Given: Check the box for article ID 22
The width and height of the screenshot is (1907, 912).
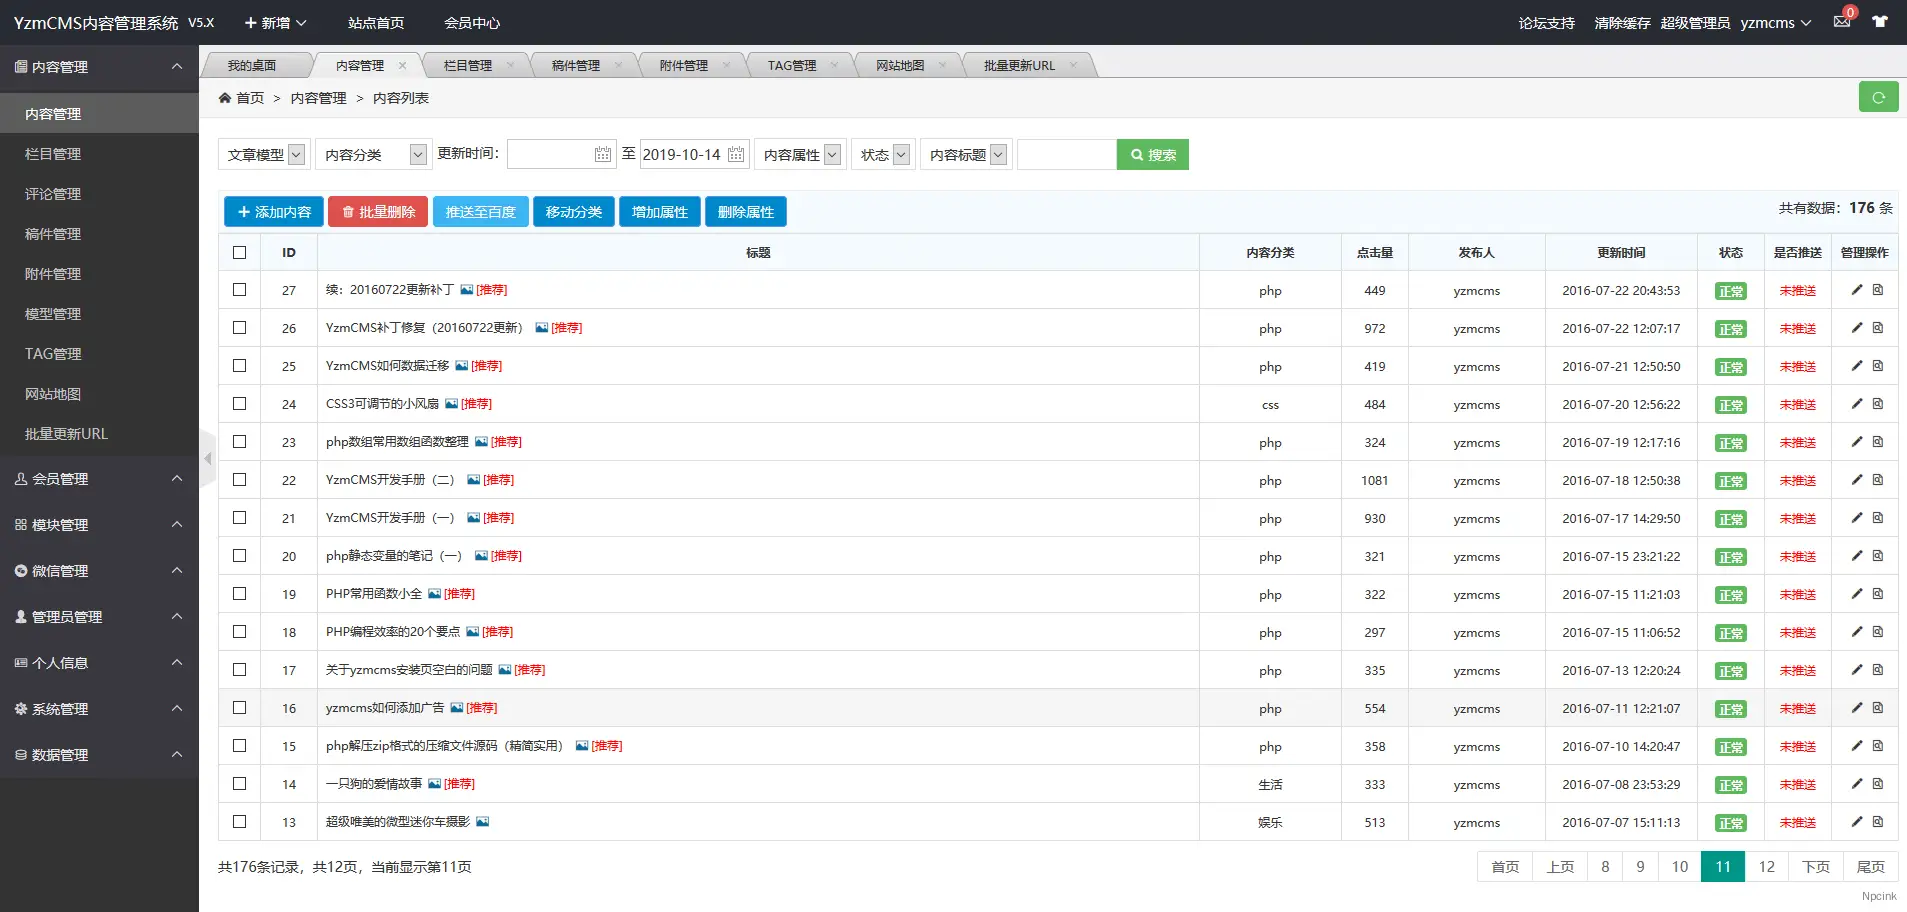Looking at the screenshot, I should (x=239, y=480).
